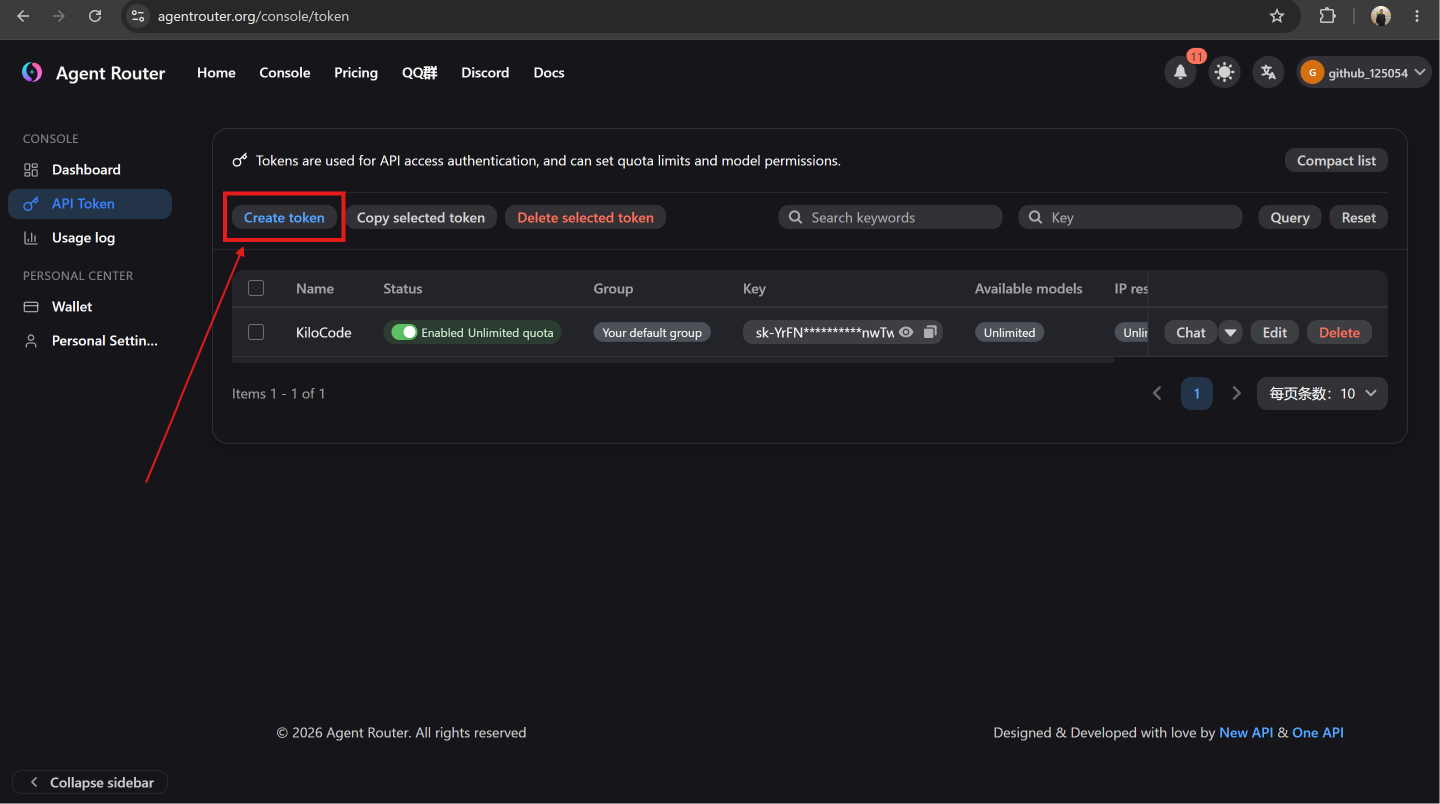Reload the page
The image size is (1440, 804).
(x=95, y=16)
